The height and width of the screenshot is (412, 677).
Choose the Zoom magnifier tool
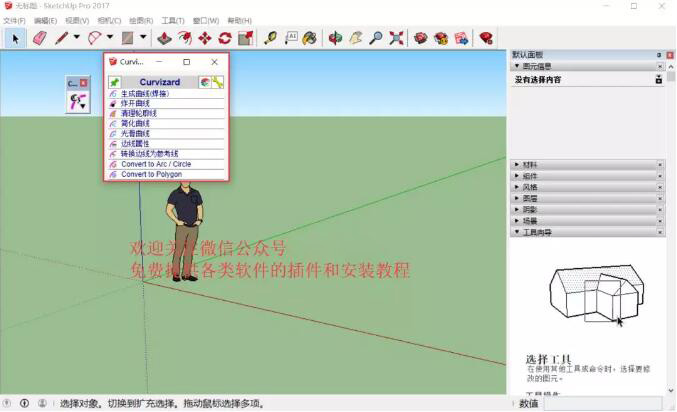tap(376, 38)
